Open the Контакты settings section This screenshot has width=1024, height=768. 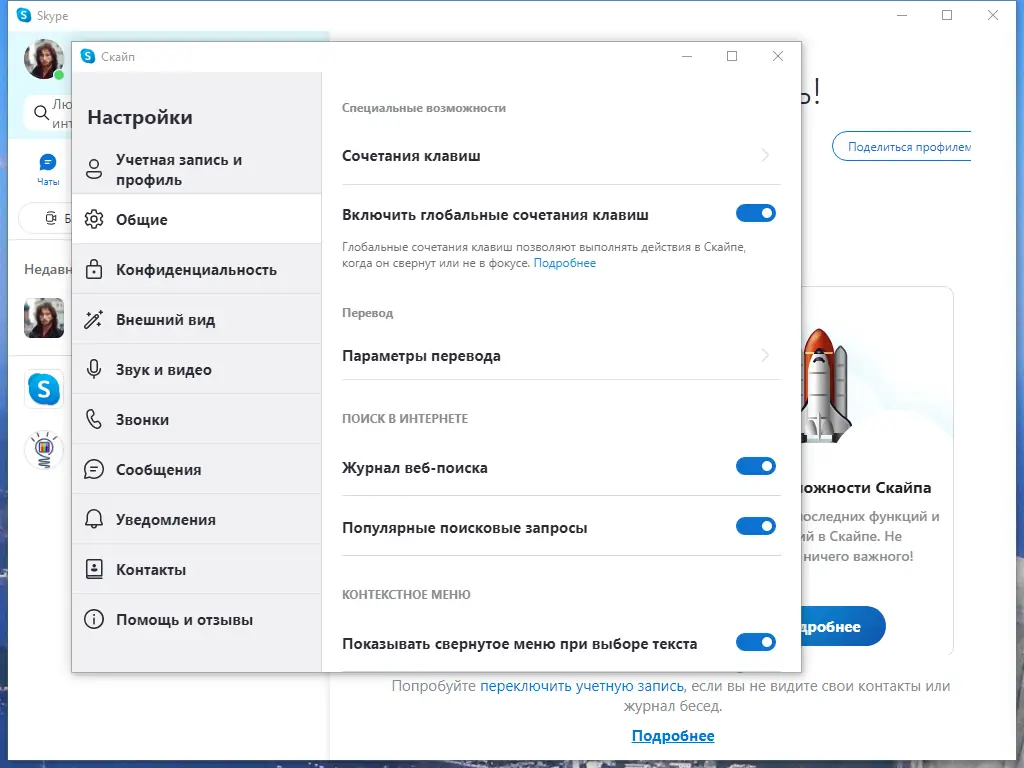[197, 569]
